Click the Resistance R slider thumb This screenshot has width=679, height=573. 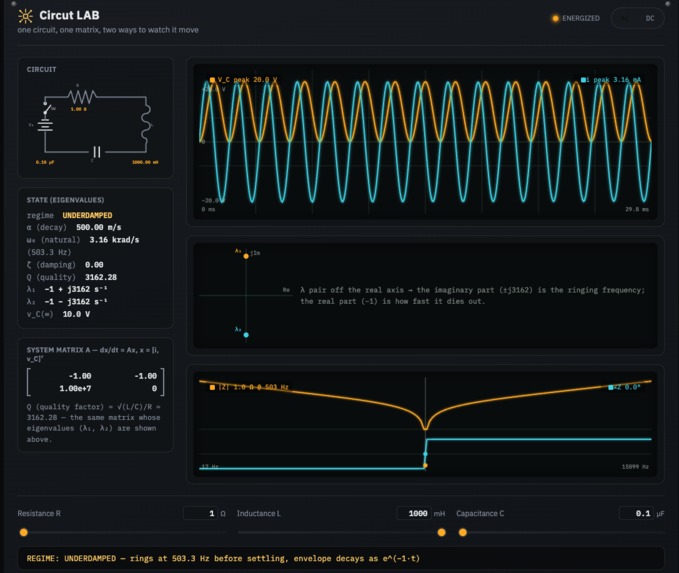point(24,532)
